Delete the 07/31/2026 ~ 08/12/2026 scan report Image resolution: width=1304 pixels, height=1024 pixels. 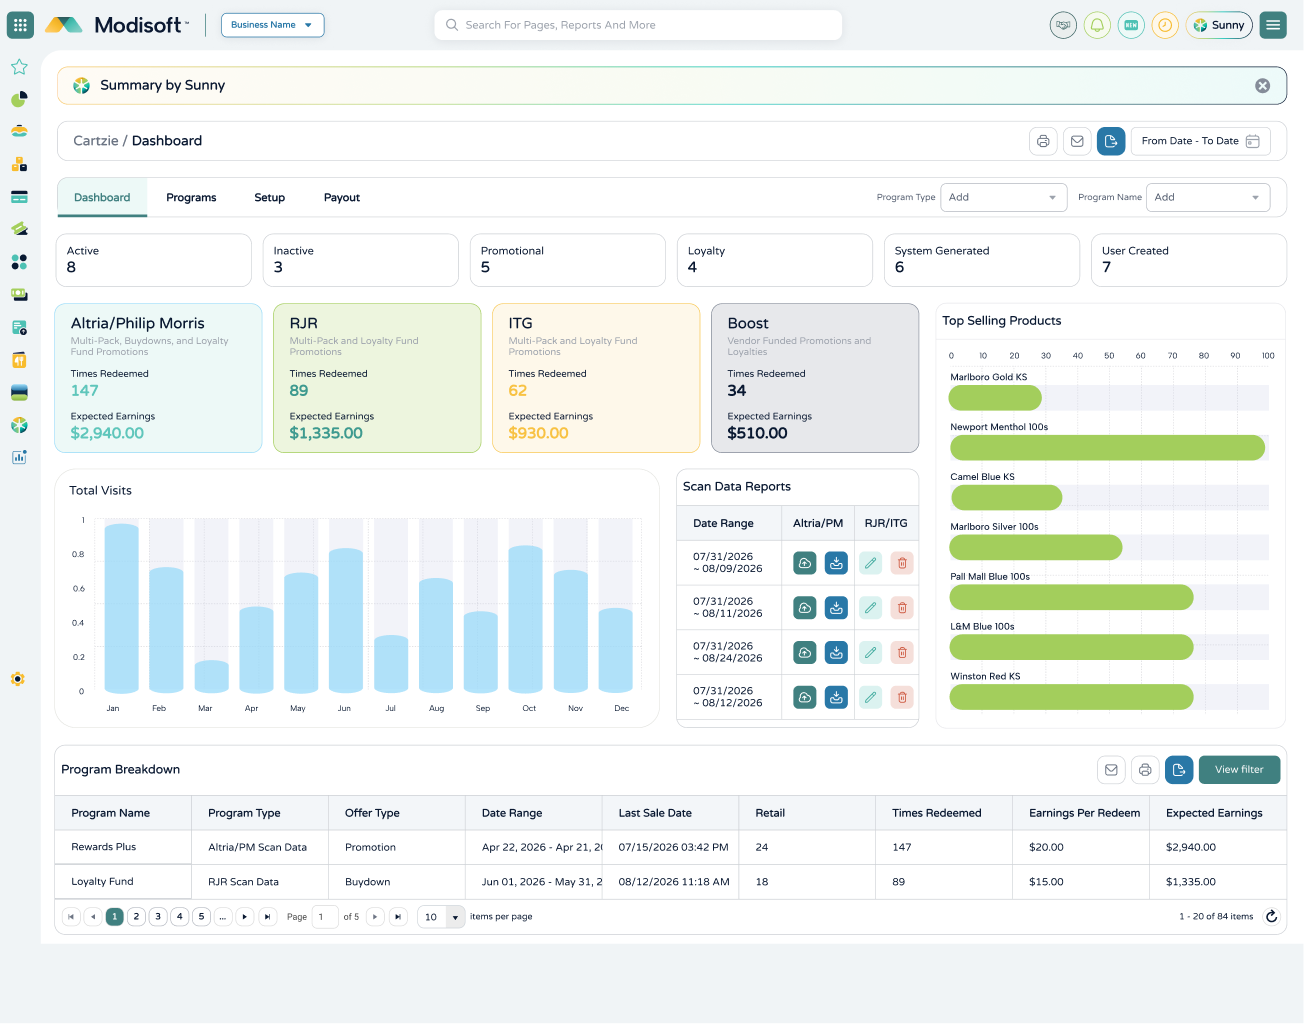[902, 697]
